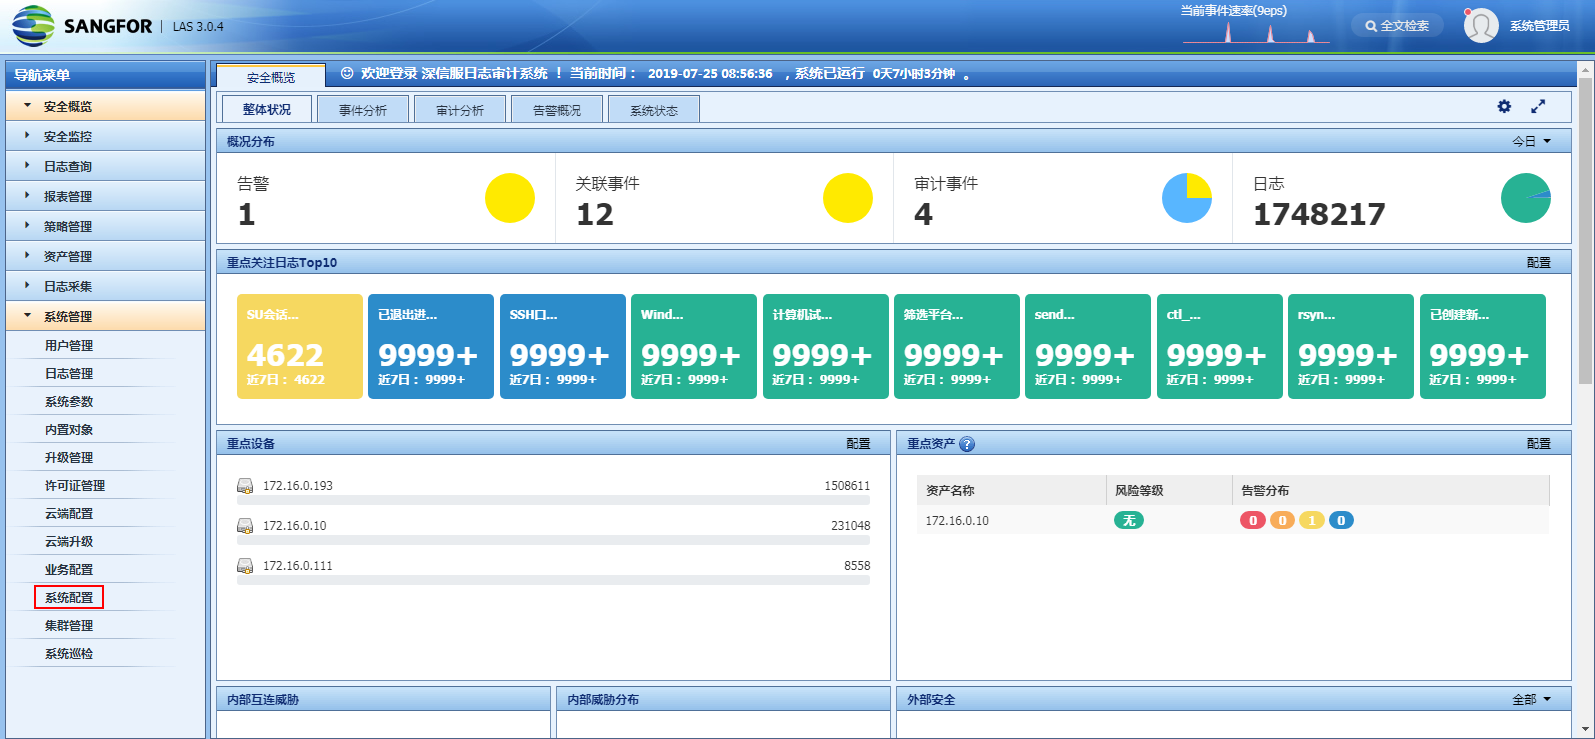Click the 告警 yellow pie chart
The image size is (1595, 739).
[x=510, y=198]
